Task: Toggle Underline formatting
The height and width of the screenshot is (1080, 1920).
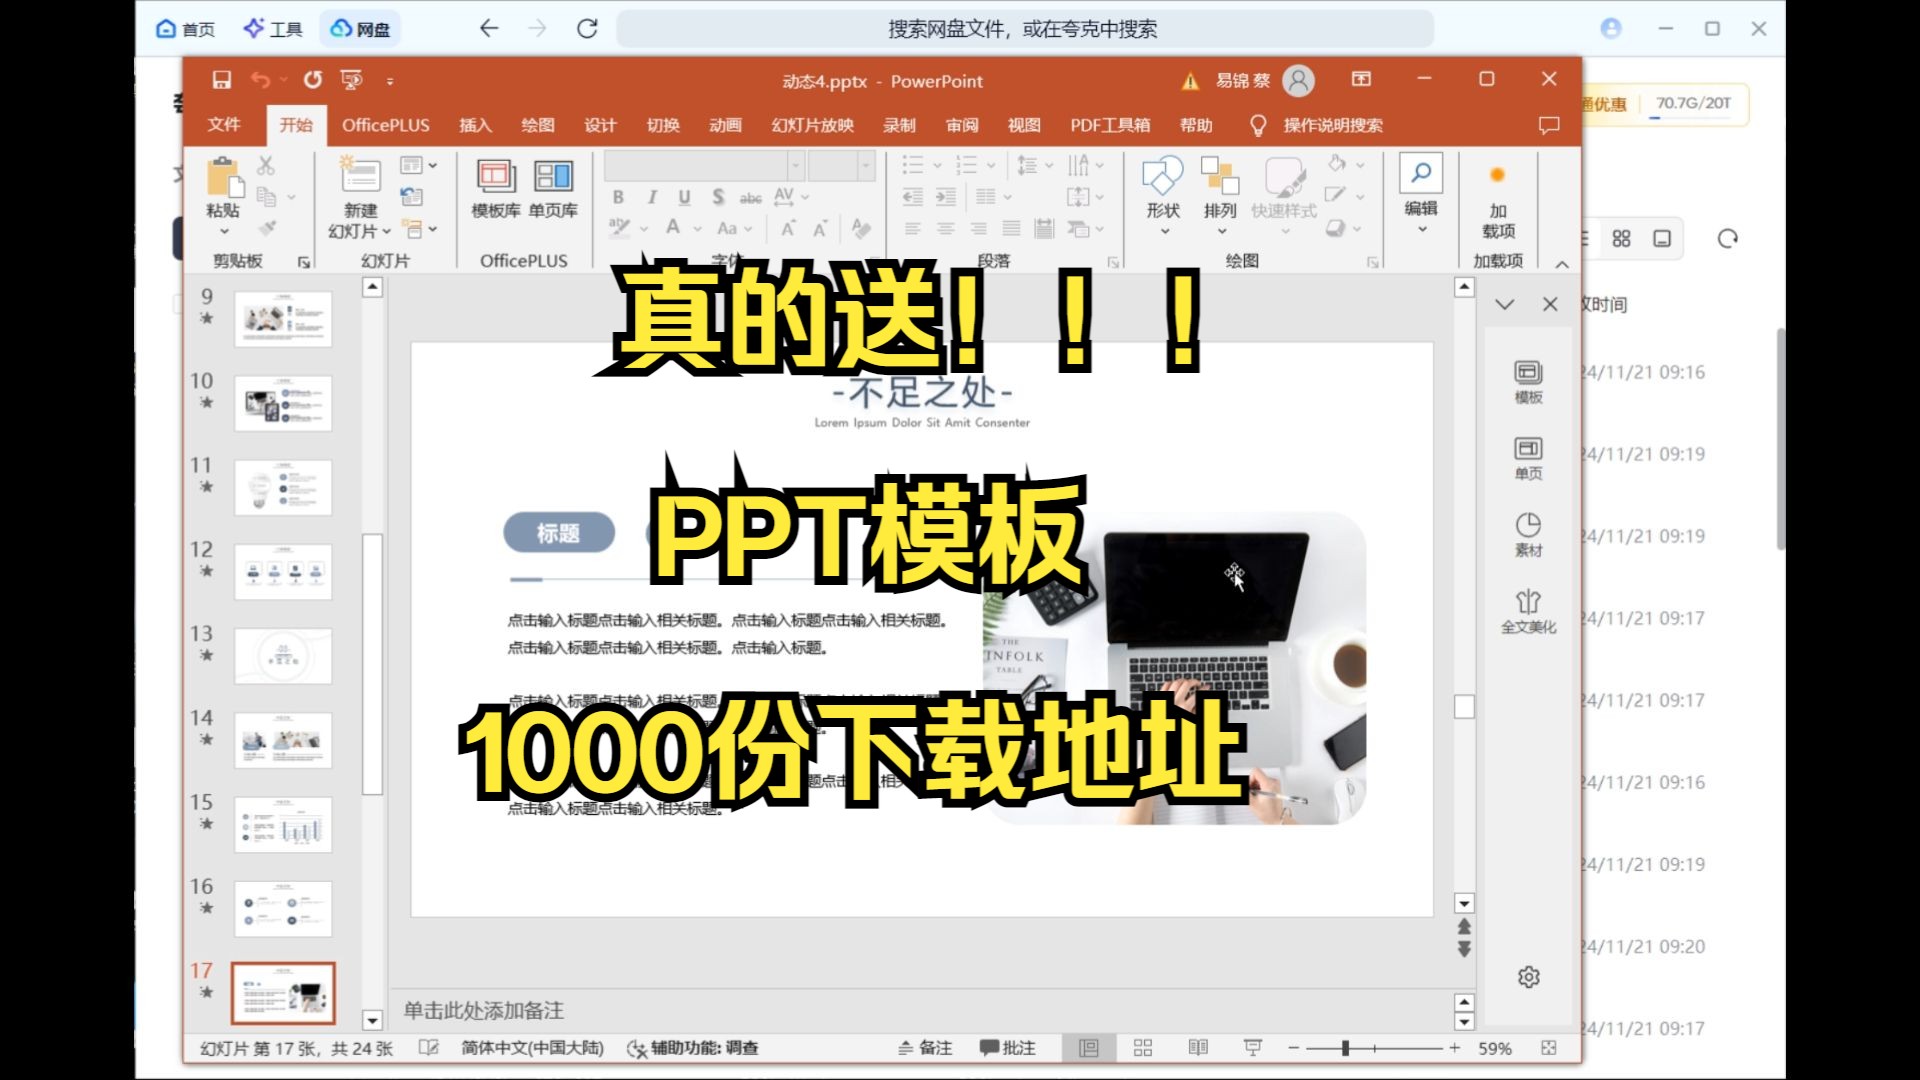Action: [684, 197]
